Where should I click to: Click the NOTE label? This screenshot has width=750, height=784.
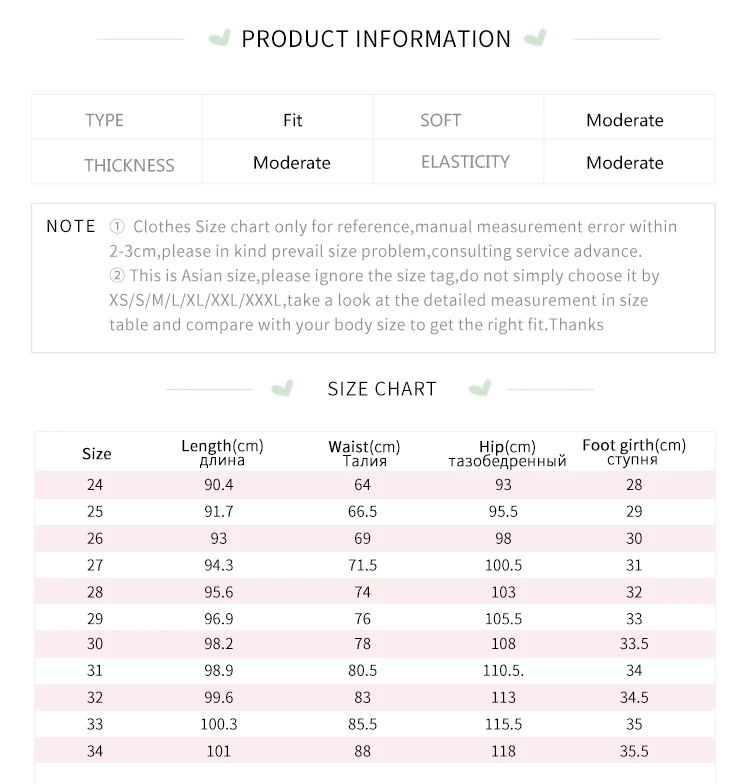coord(71,227)
